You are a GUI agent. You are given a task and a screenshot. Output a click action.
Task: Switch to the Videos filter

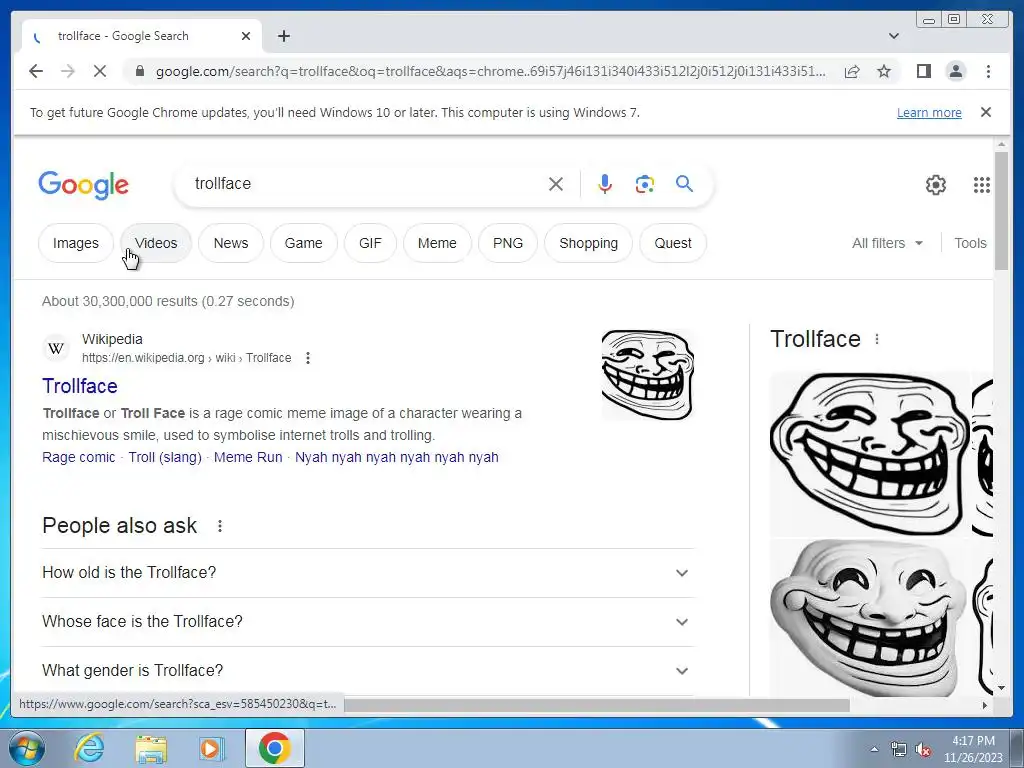pyautogui.click(x=156, y=243)
